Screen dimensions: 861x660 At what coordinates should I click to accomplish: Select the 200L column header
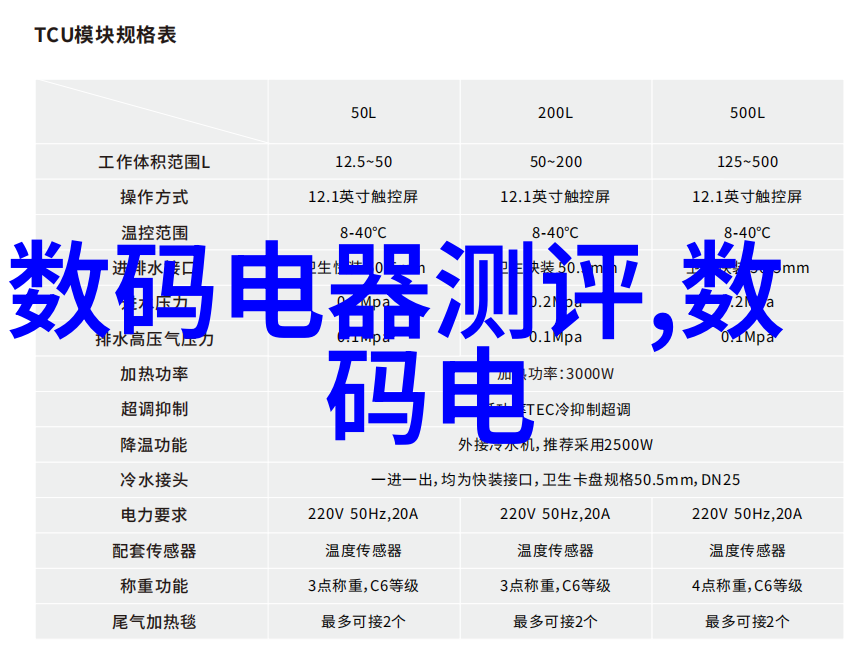[x=555, y=113]
